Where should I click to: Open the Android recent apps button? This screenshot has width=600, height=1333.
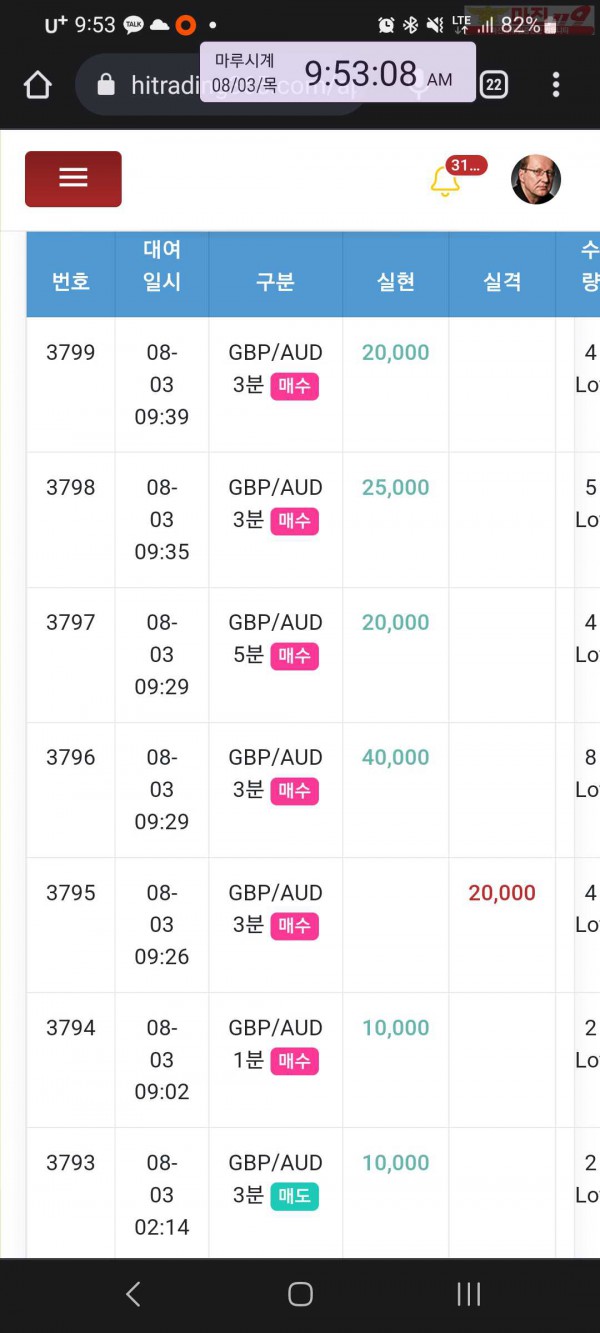pyautogui.click(x=468, y=1294)
